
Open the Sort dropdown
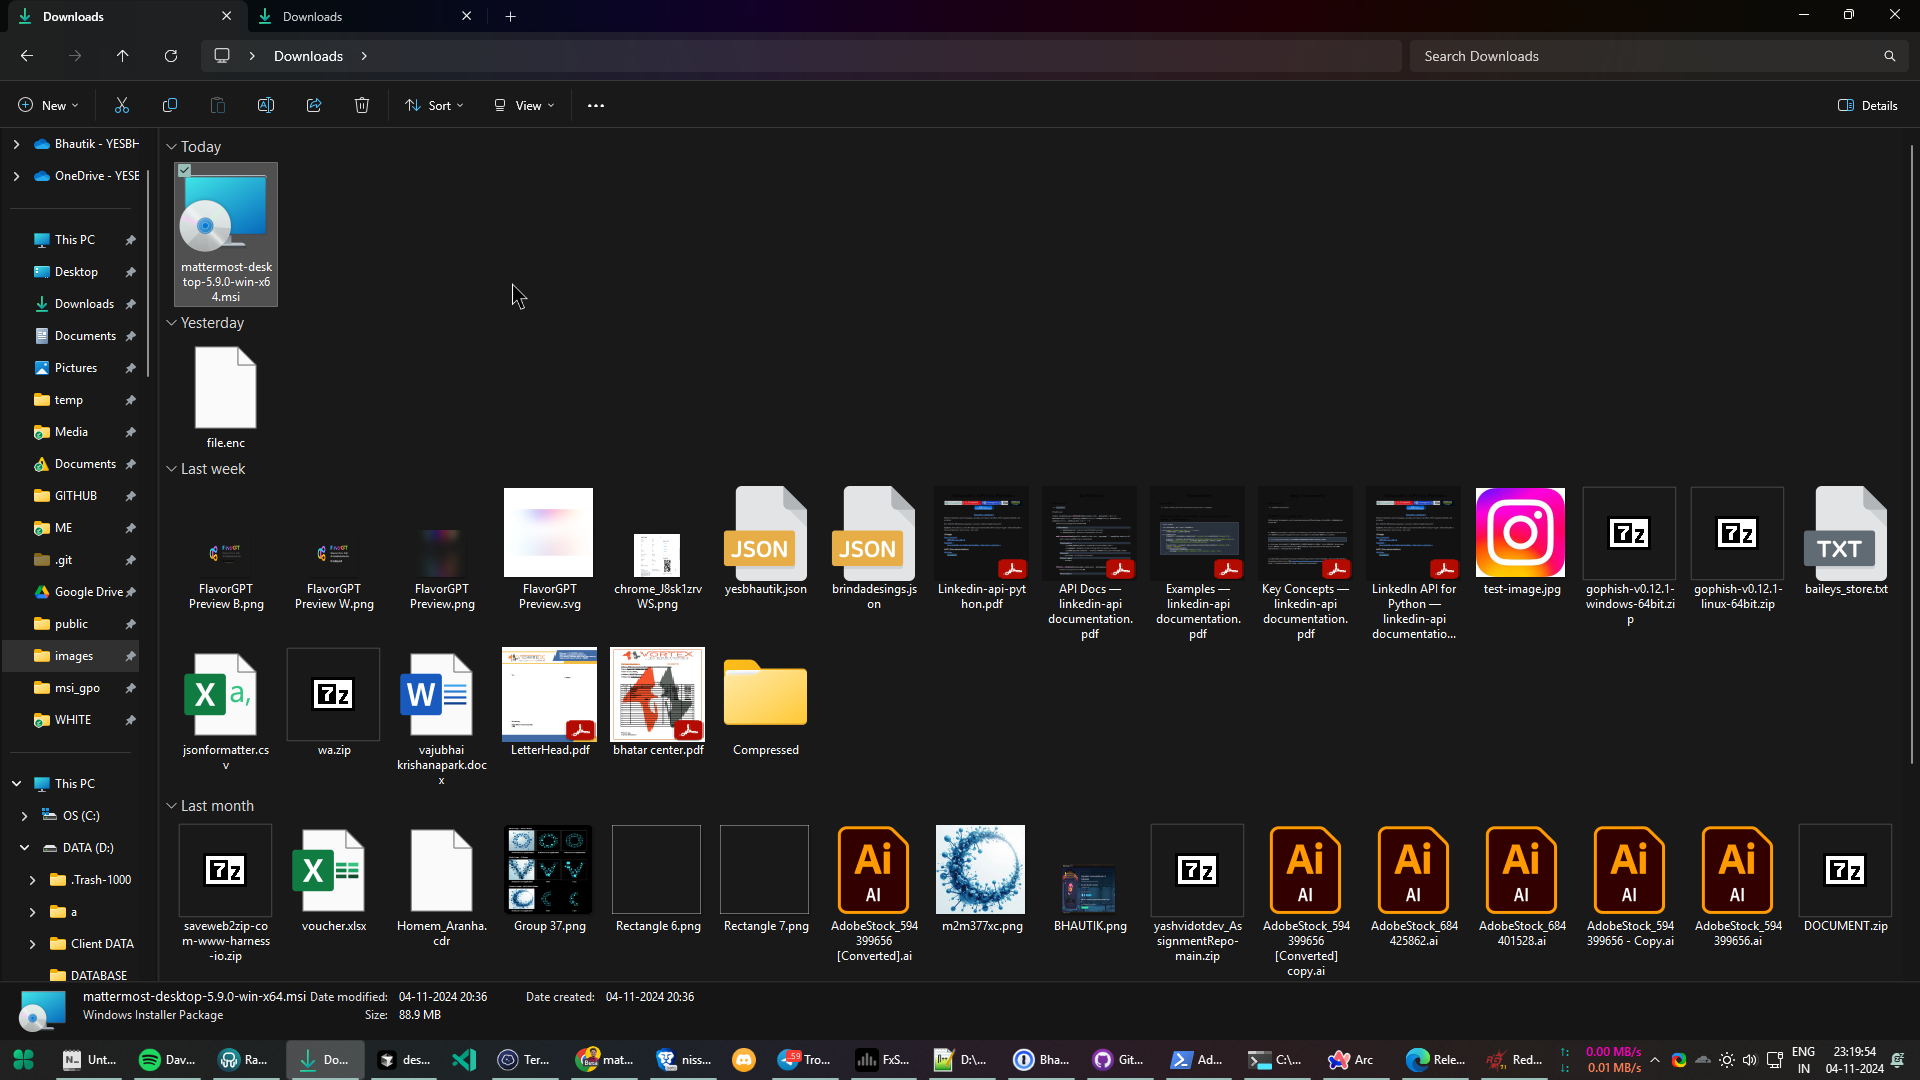433,105
